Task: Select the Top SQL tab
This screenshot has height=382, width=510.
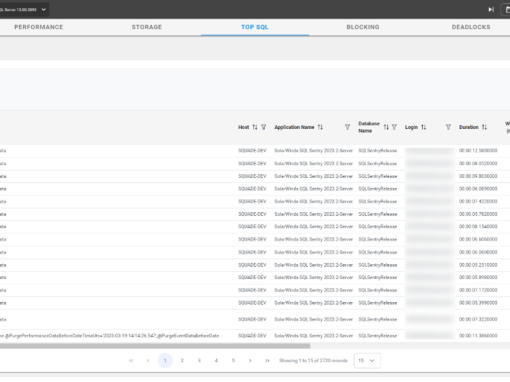Action: click(x=255, y=27)
